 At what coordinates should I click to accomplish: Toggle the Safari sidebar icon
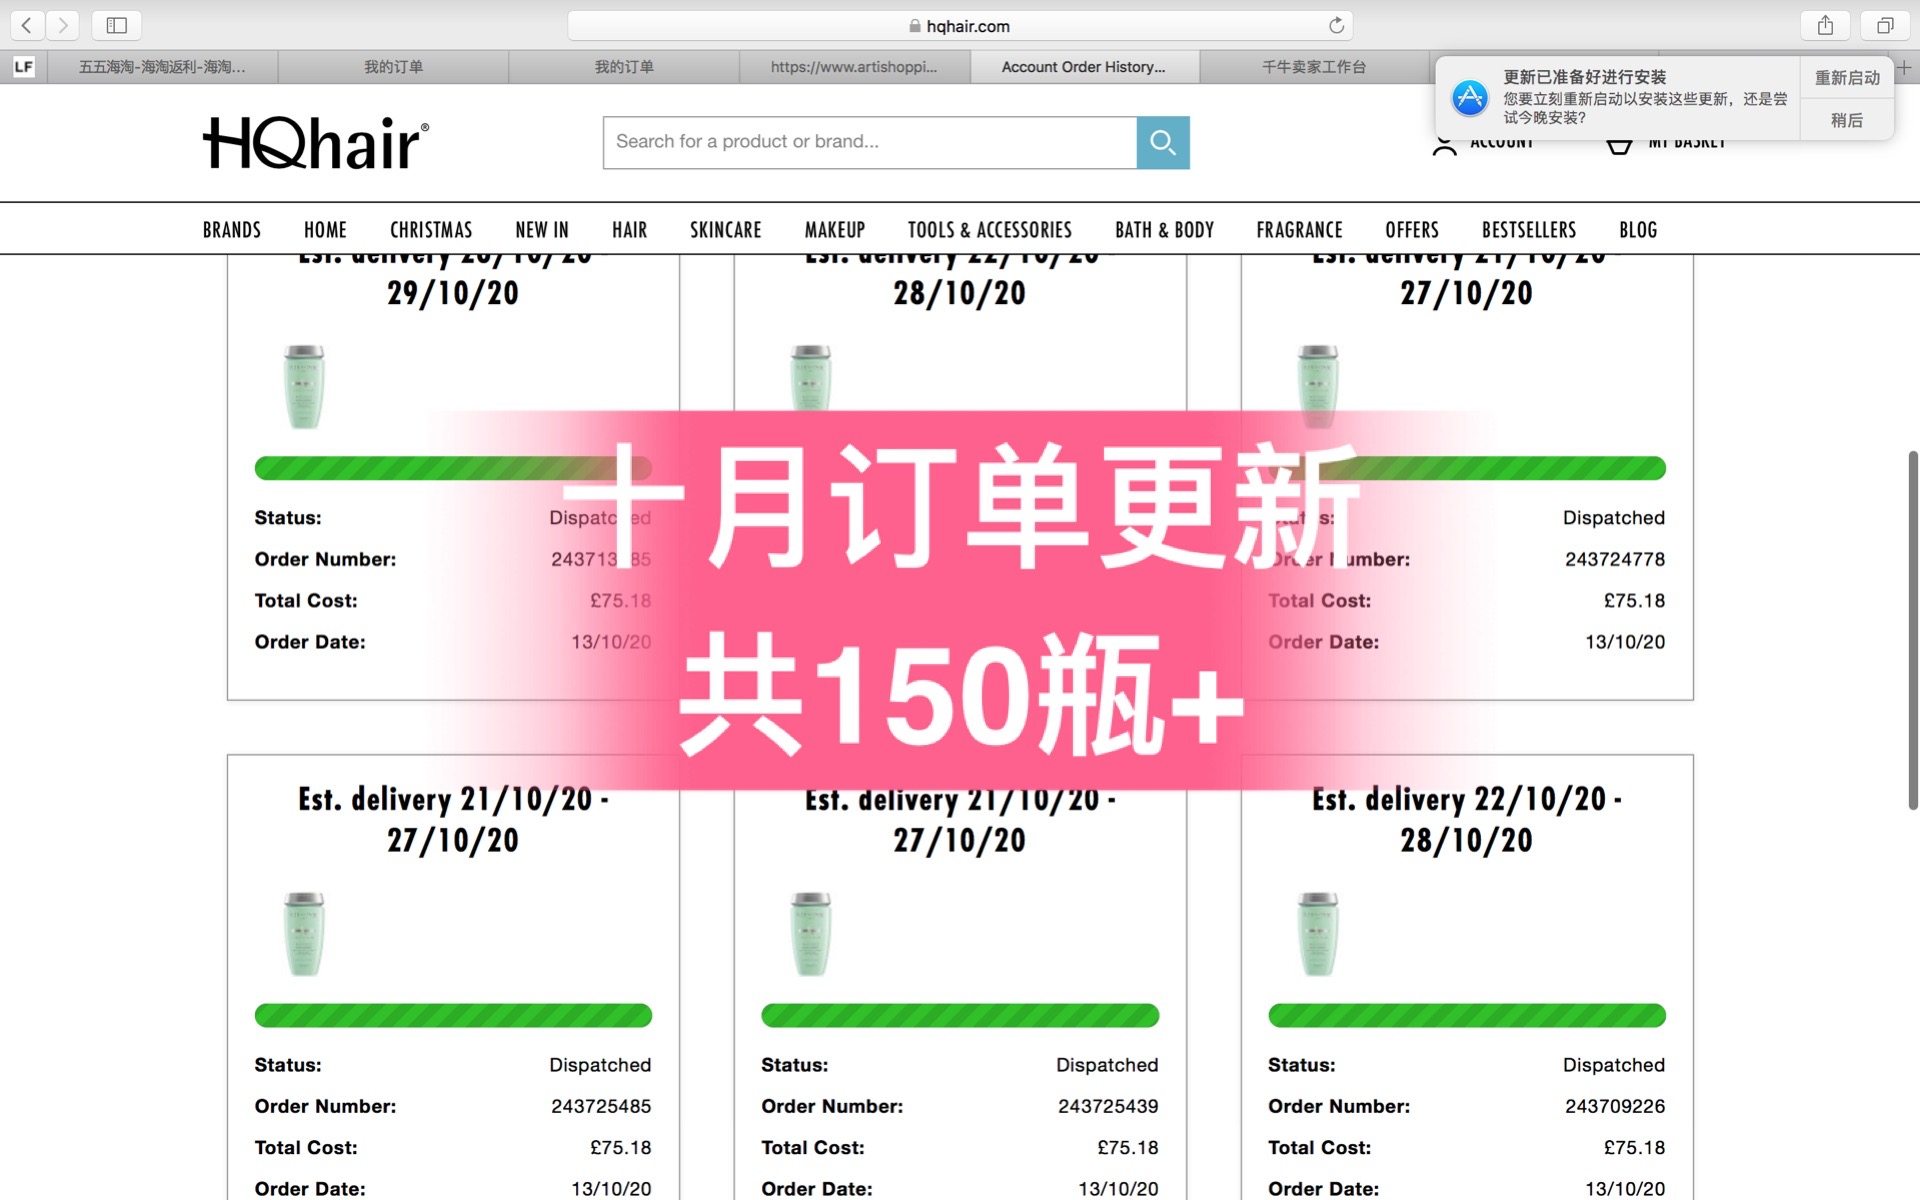click(x=116, y=25)
